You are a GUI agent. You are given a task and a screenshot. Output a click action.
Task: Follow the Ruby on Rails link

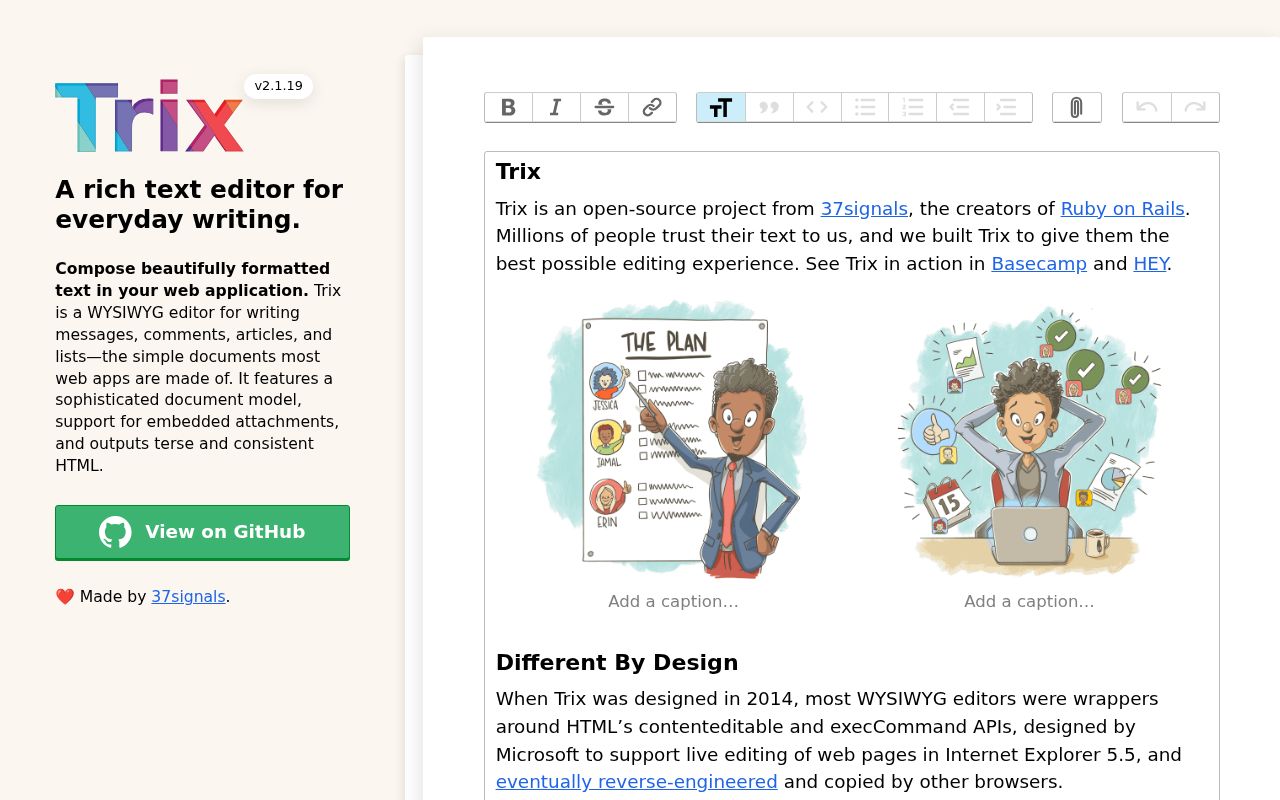click(x=1122, y=208)
